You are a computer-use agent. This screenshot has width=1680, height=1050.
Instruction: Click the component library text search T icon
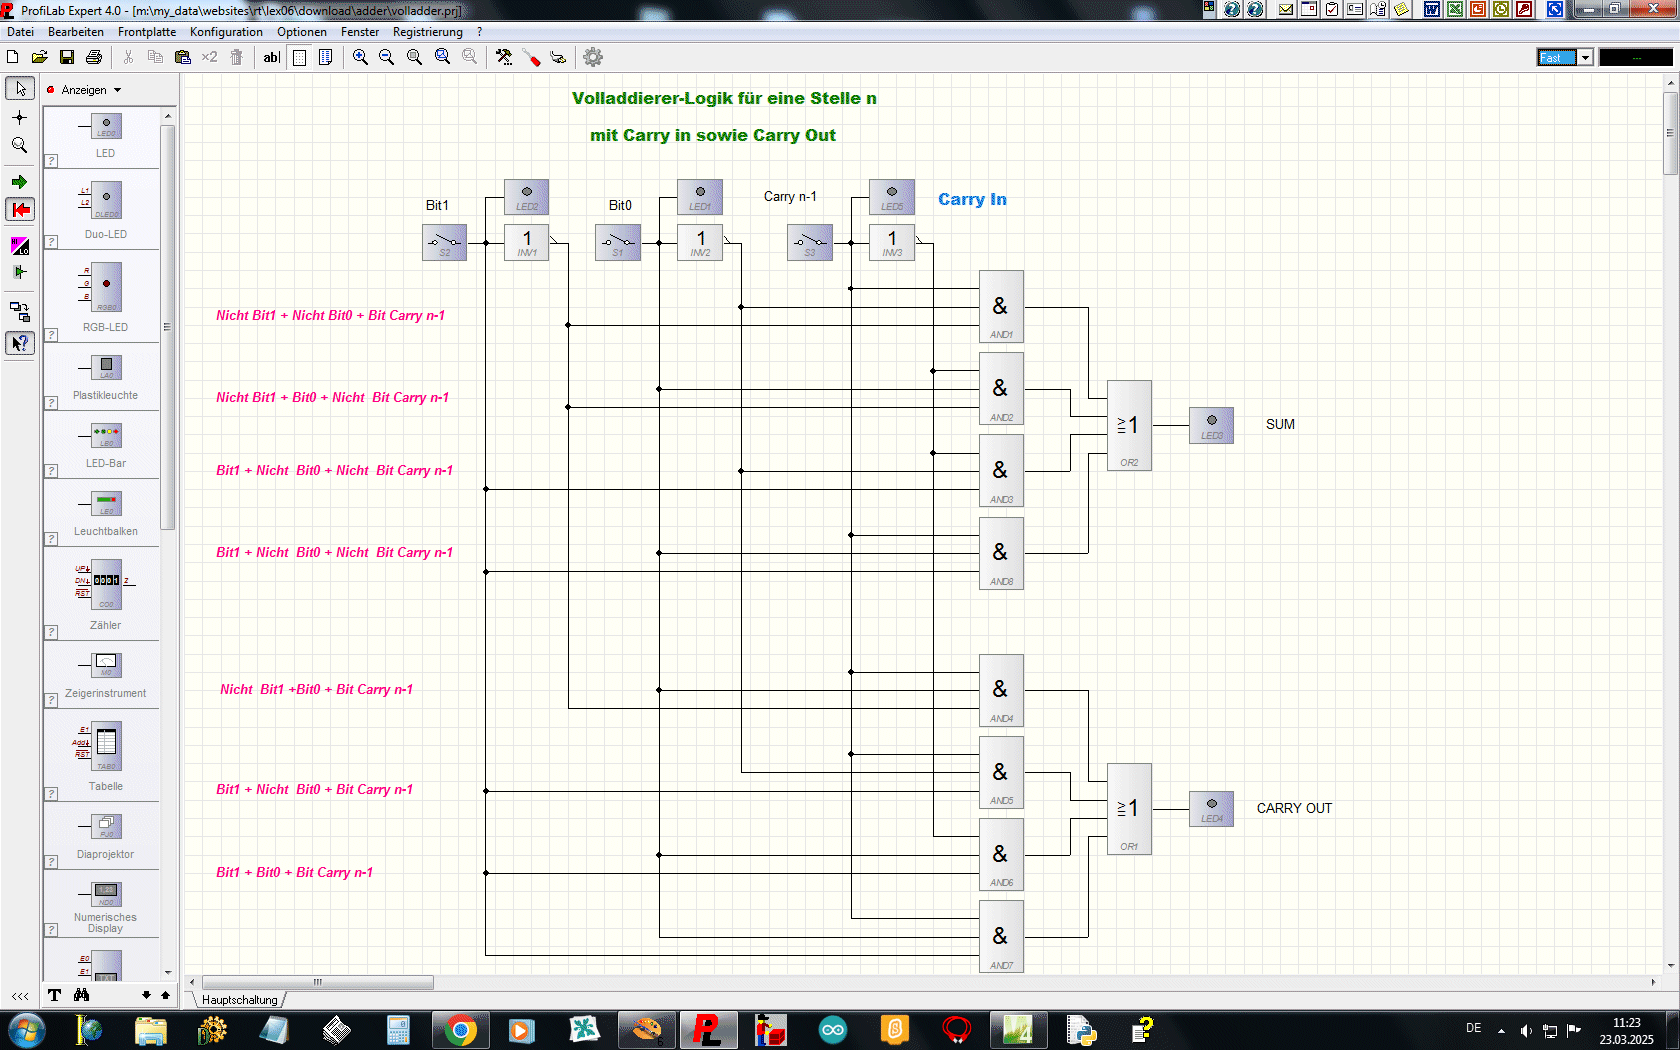click(x=54, y=995)
